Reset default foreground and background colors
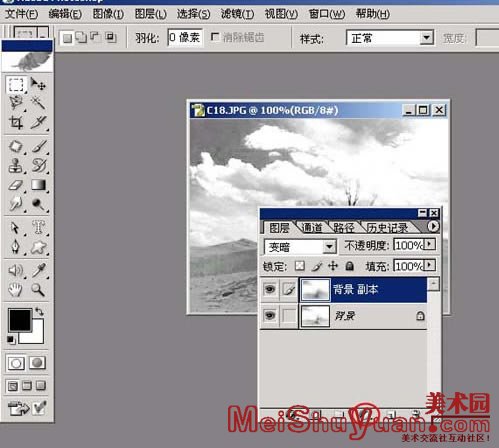Image resolution: width=499 pixels, height=448 pixels. [11, 340]
